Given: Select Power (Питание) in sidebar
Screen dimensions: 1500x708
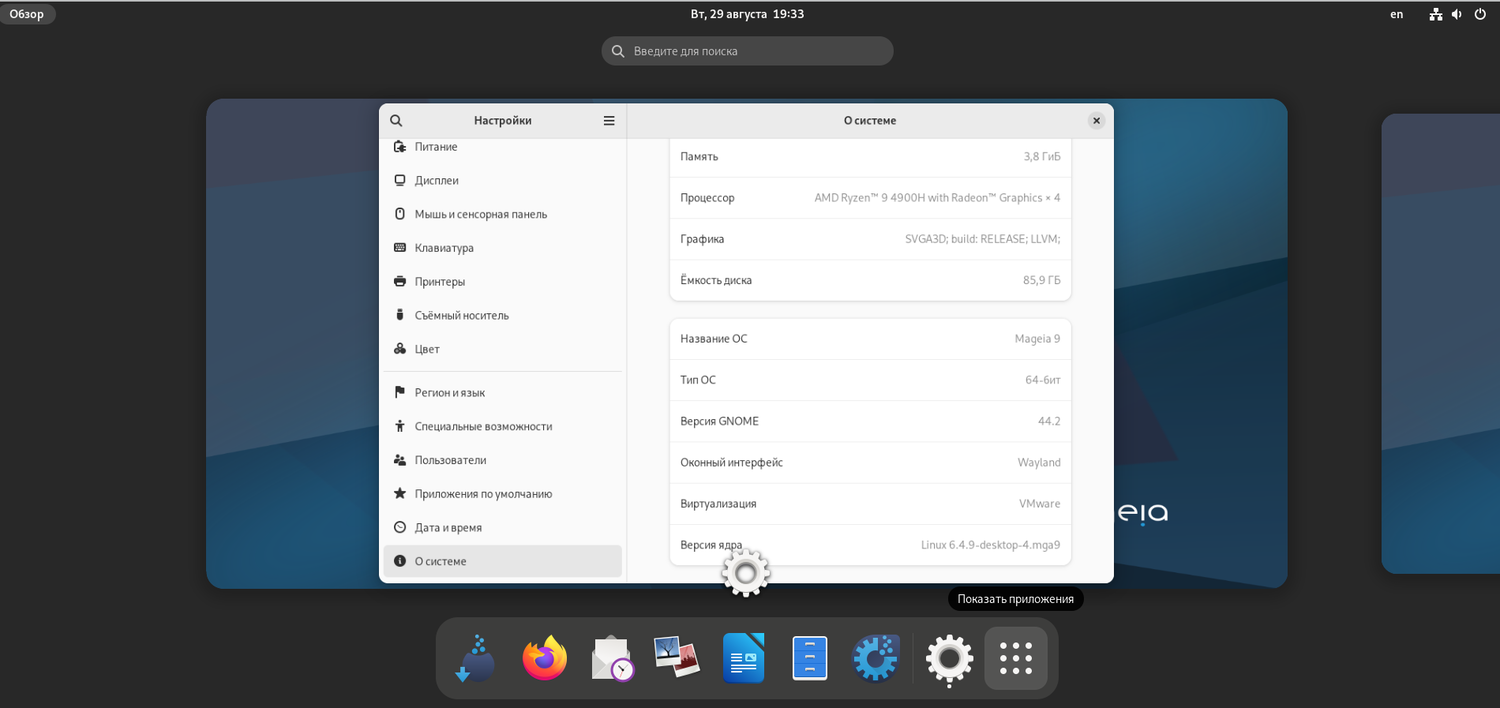Looking at the screenshot, I should pyautogui.click(x=503, y=147).
